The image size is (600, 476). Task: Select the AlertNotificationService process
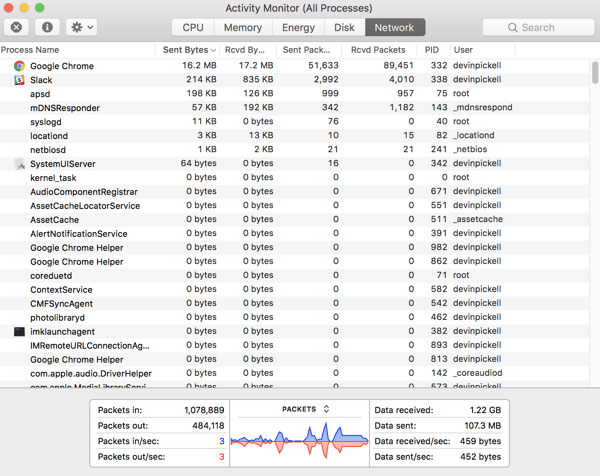point(79,234)
